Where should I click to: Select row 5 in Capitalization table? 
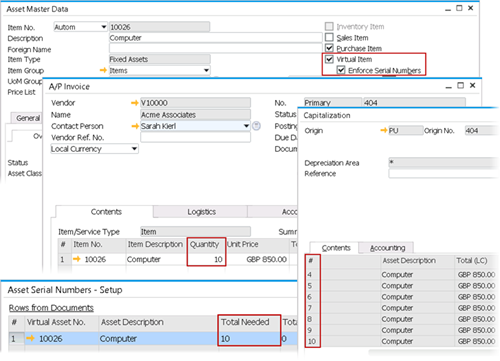pyautogui.click(x=313, y=286)
